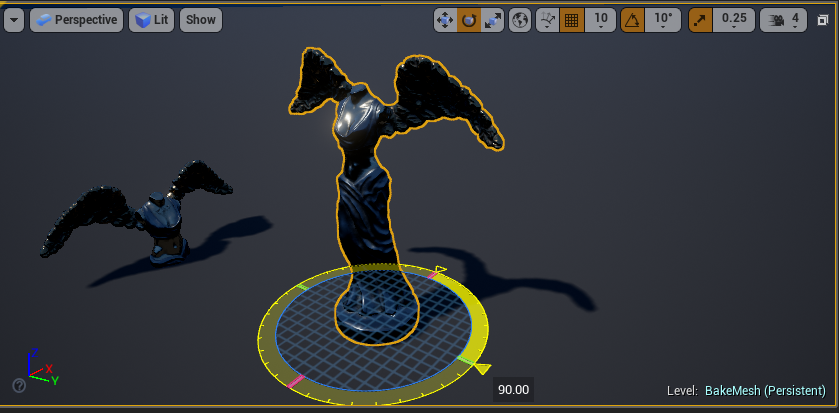This screenshot has width=839, height=413.
Task: Toggle rotation angle snapping
Action: (x=632, y=20)
